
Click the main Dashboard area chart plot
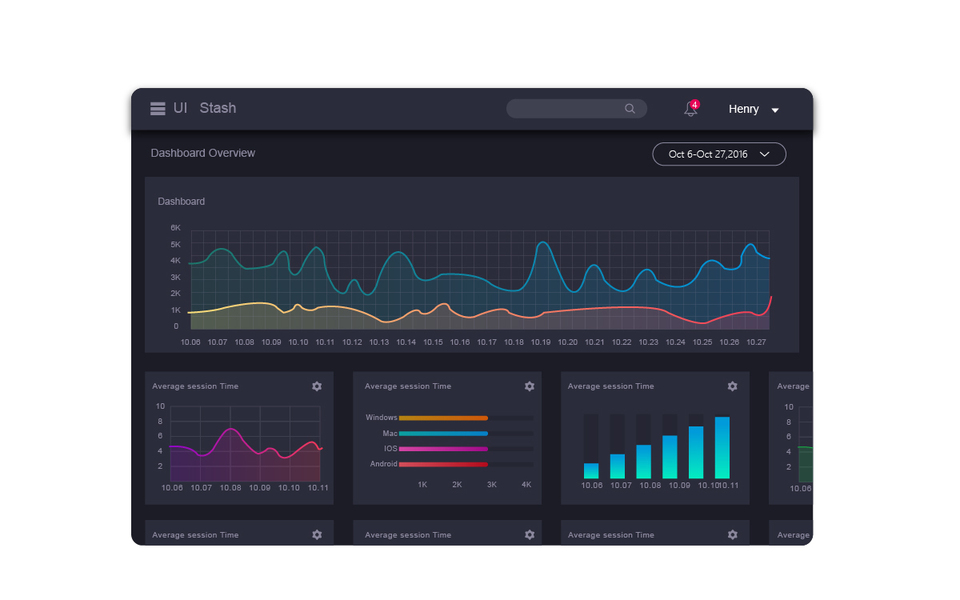[x=480, y=280]
